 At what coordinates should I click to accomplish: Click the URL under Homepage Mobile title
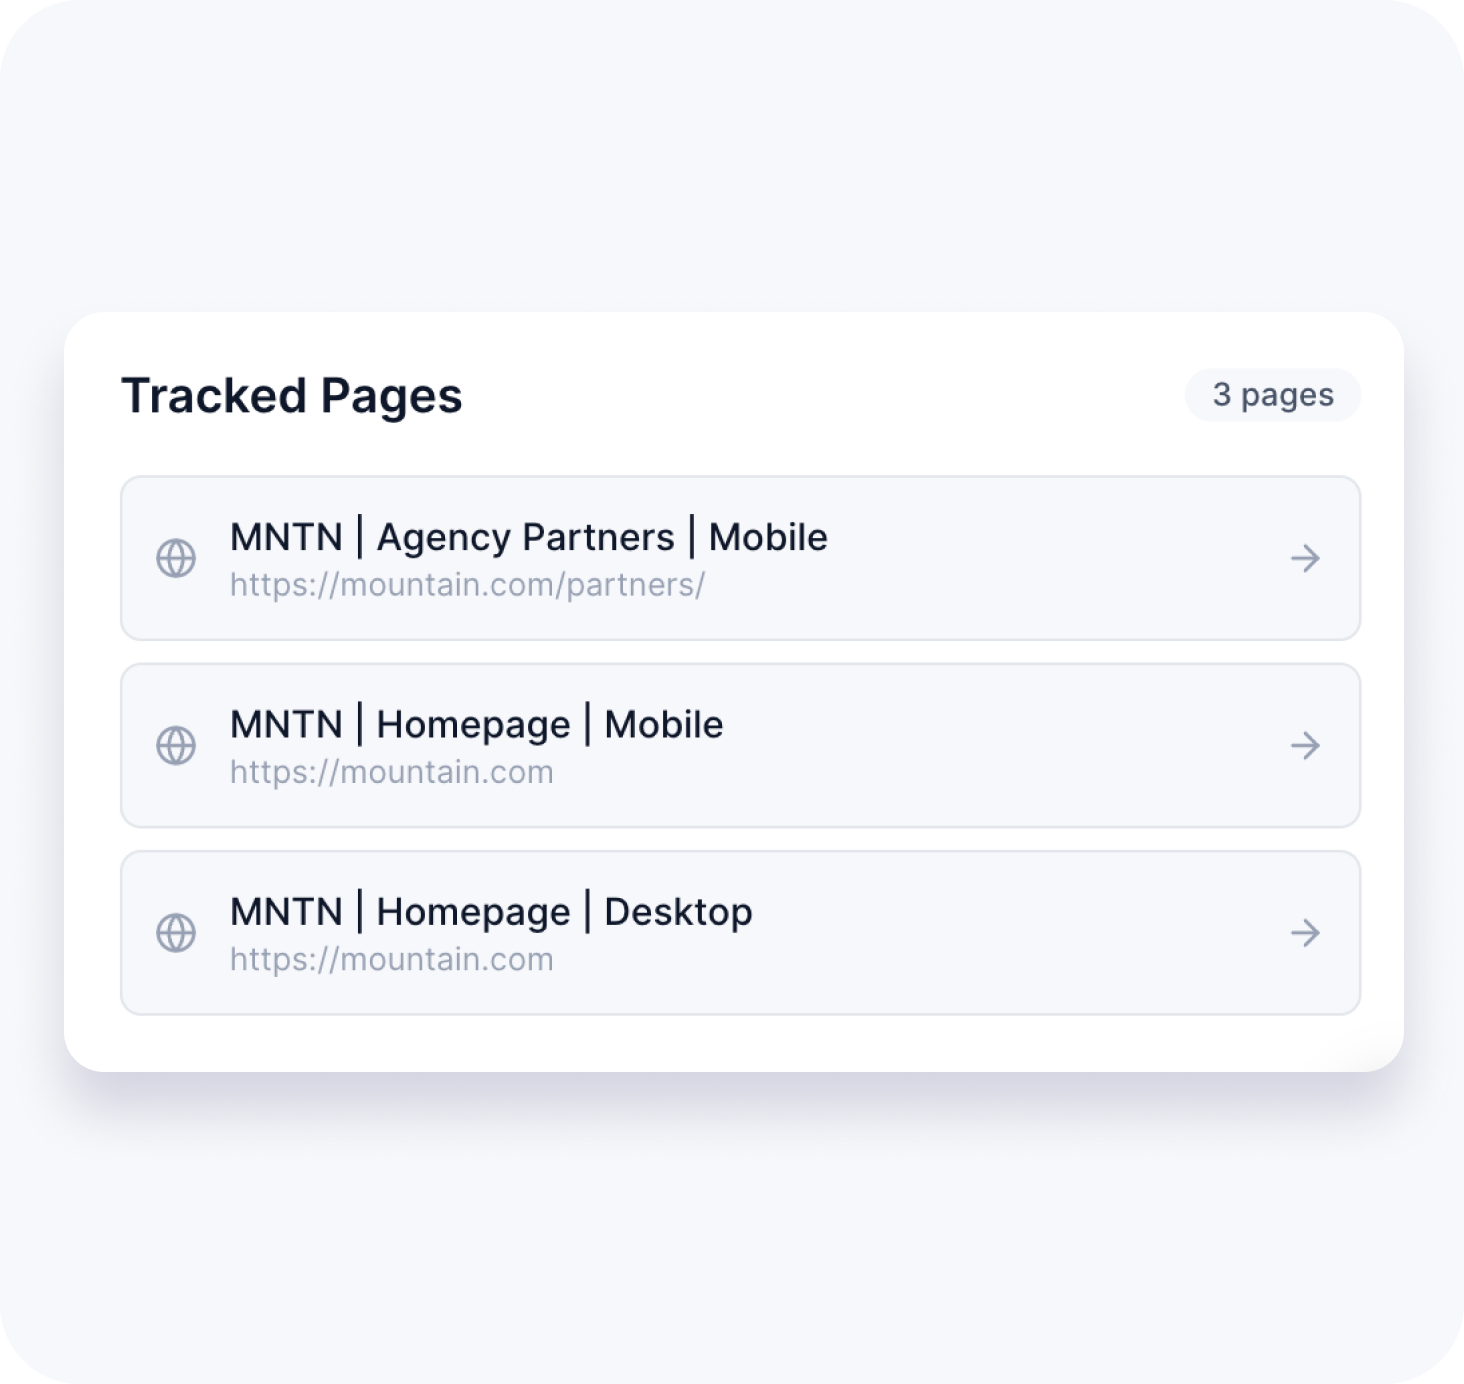[x=391, y=772]
